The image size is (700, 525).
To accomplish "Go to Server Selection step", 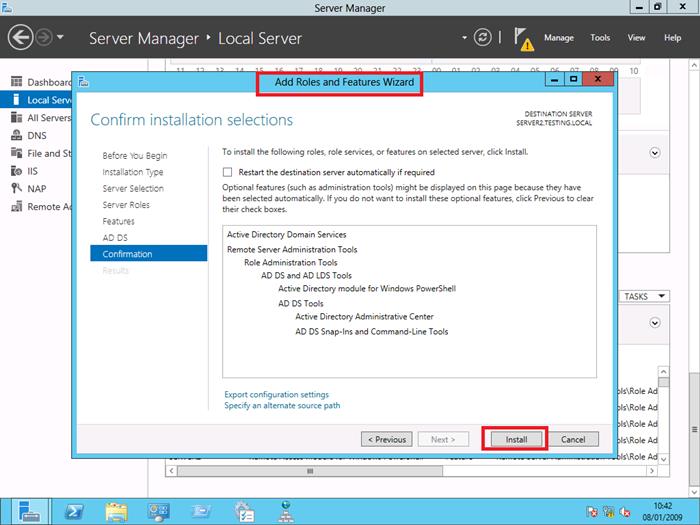I will pyautogui.click(x=133, y=188).
